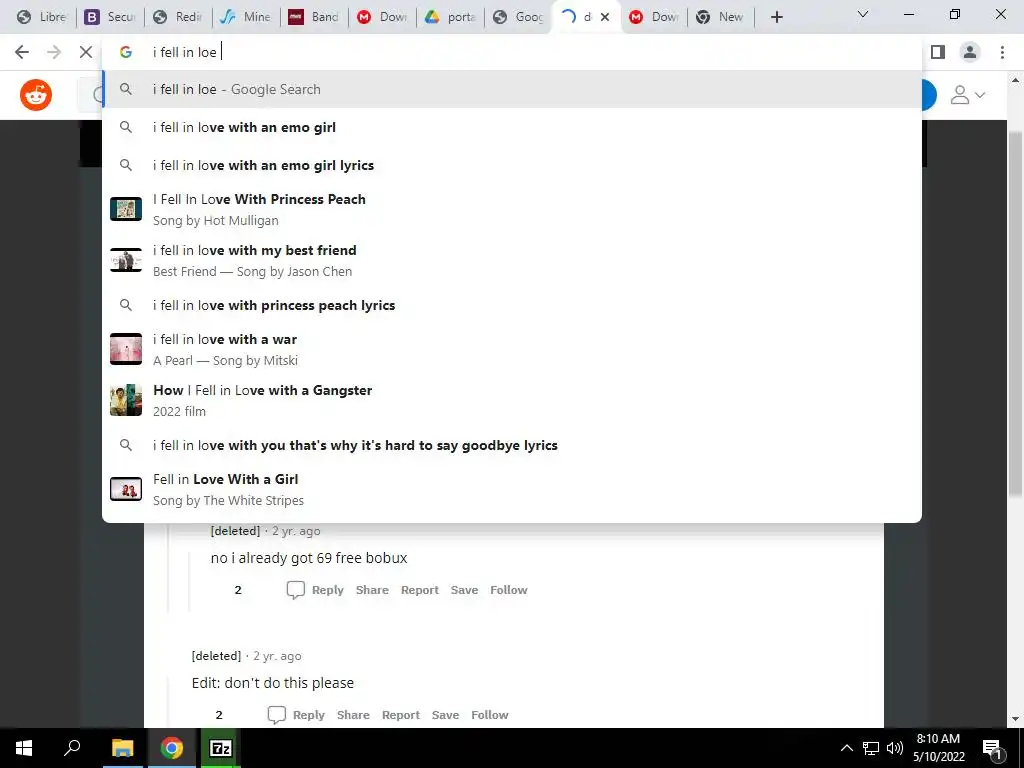Stop page loading with the X button
This screenshot has height=768, width=1024.
[86, 52]
